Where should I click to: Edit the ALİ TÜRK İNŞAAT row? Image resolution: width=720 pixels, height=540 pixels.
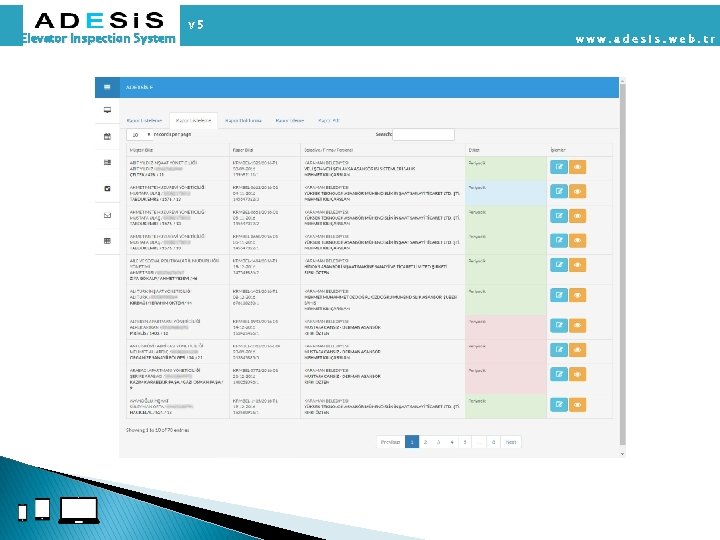click(559, 295)
